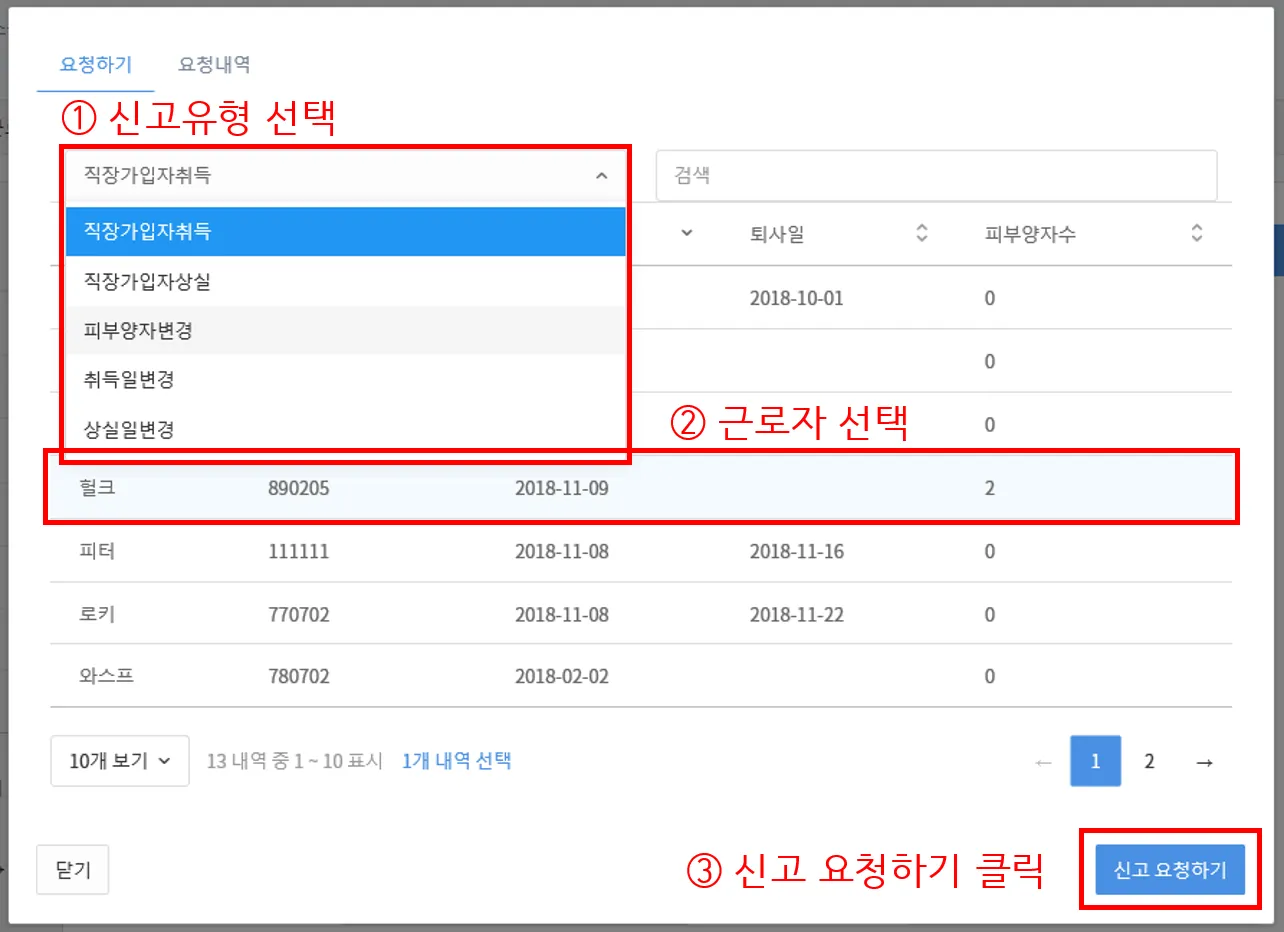Collapse the report type dropdown via its chevron
1284x932 pixels.
coord(600,175)
